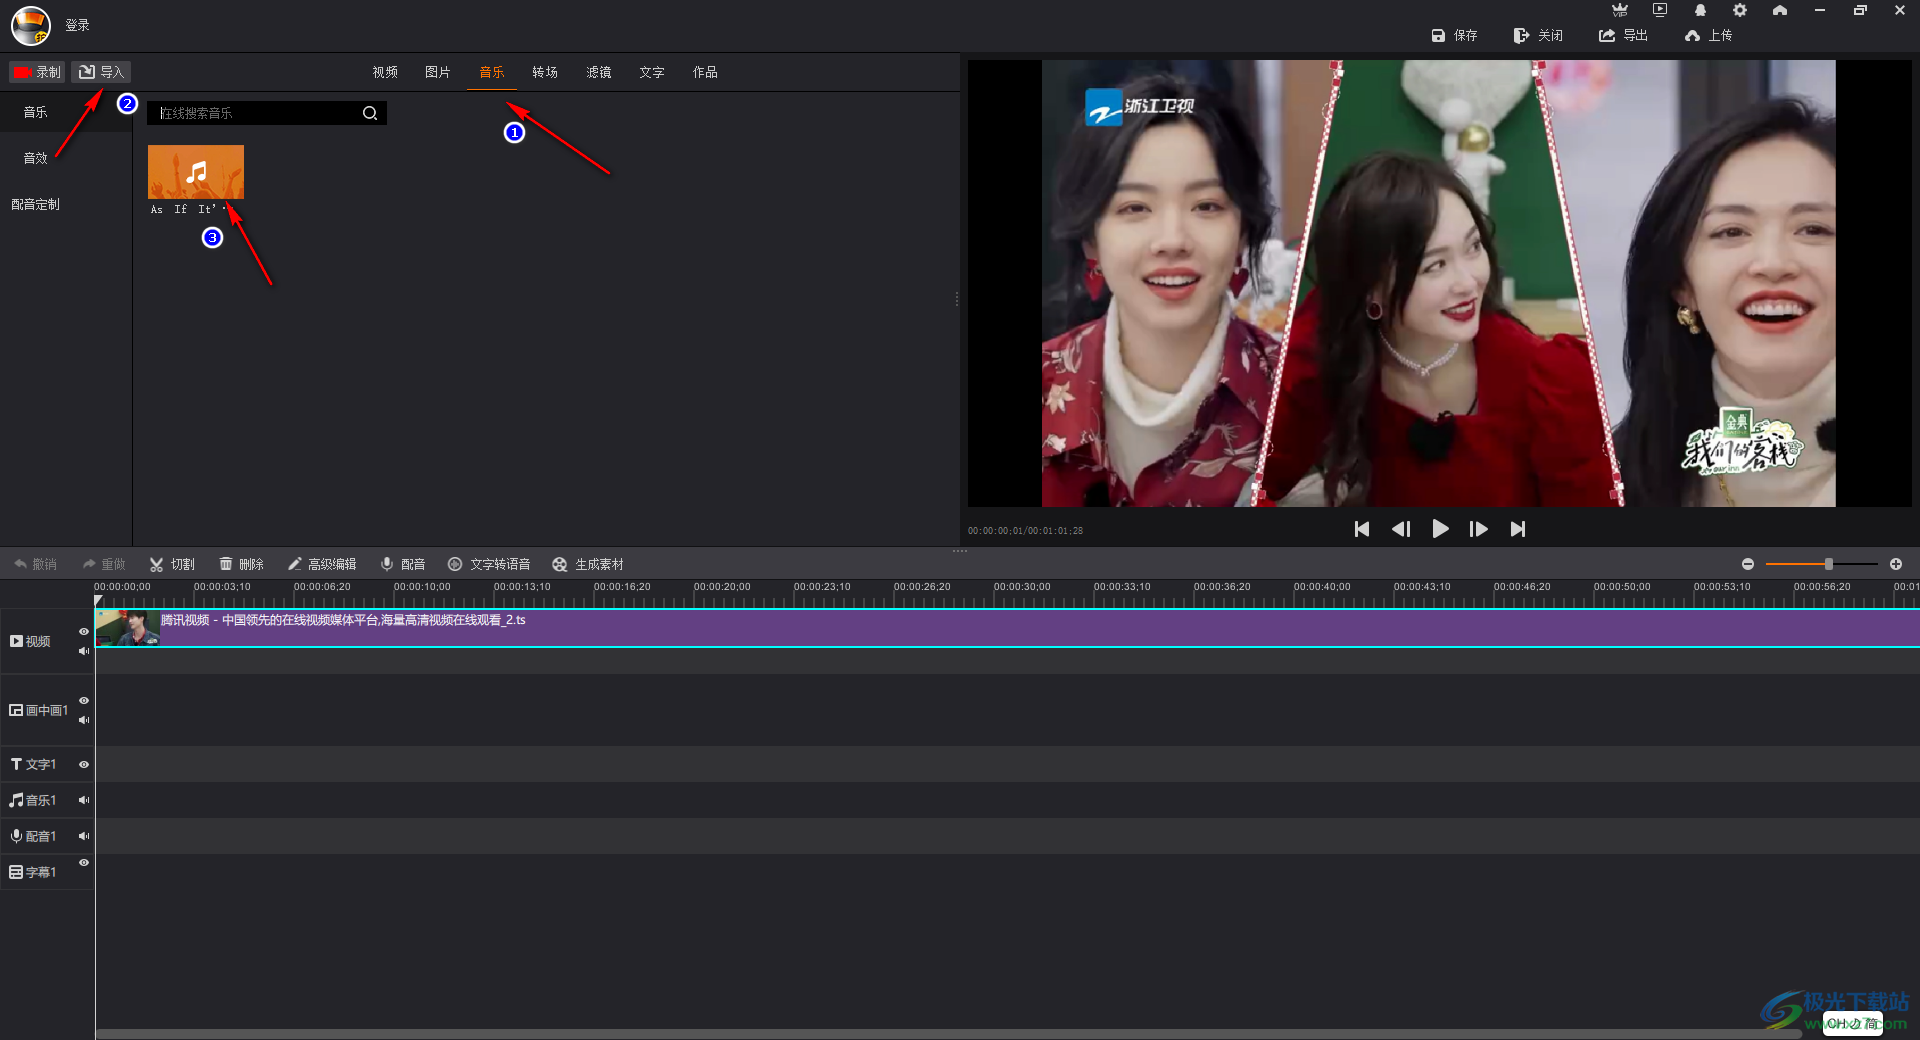This screenshot has width=1920, height=1040.
Task: Click the 导入 import button
Action: click(101, 72)
